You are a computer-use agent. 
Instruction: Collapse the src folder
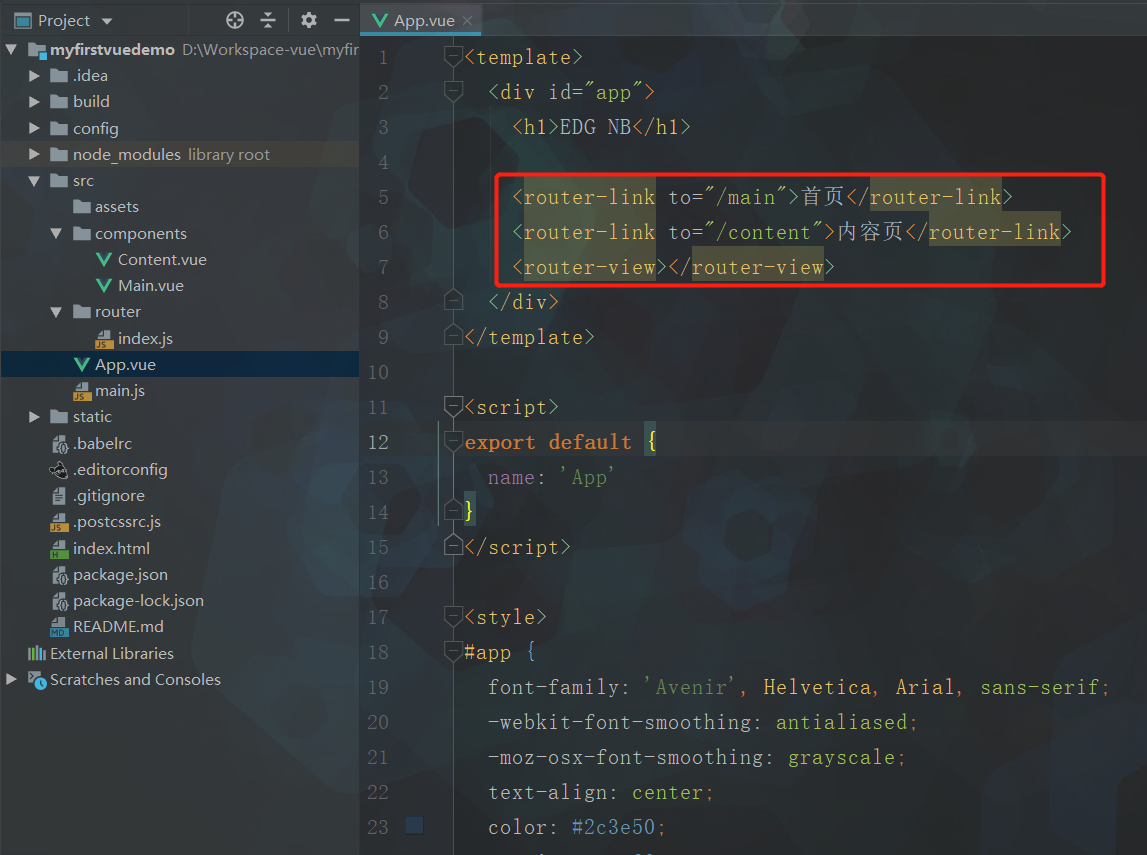pos(34,181)
